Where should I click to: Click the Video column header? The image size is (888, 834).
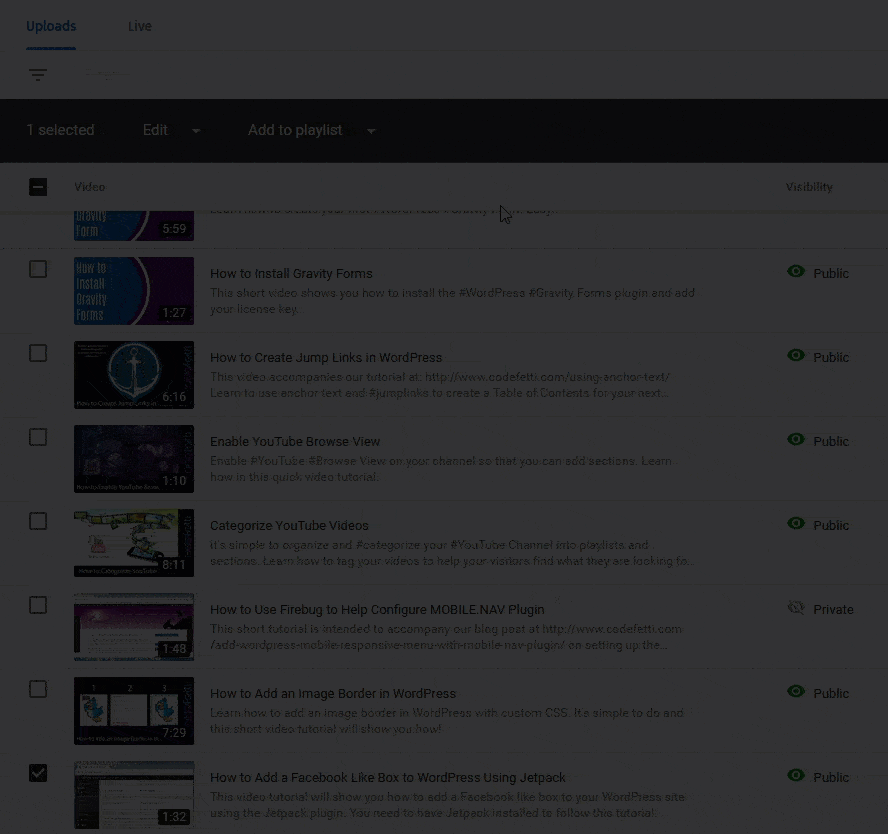(x=89, y=187)
